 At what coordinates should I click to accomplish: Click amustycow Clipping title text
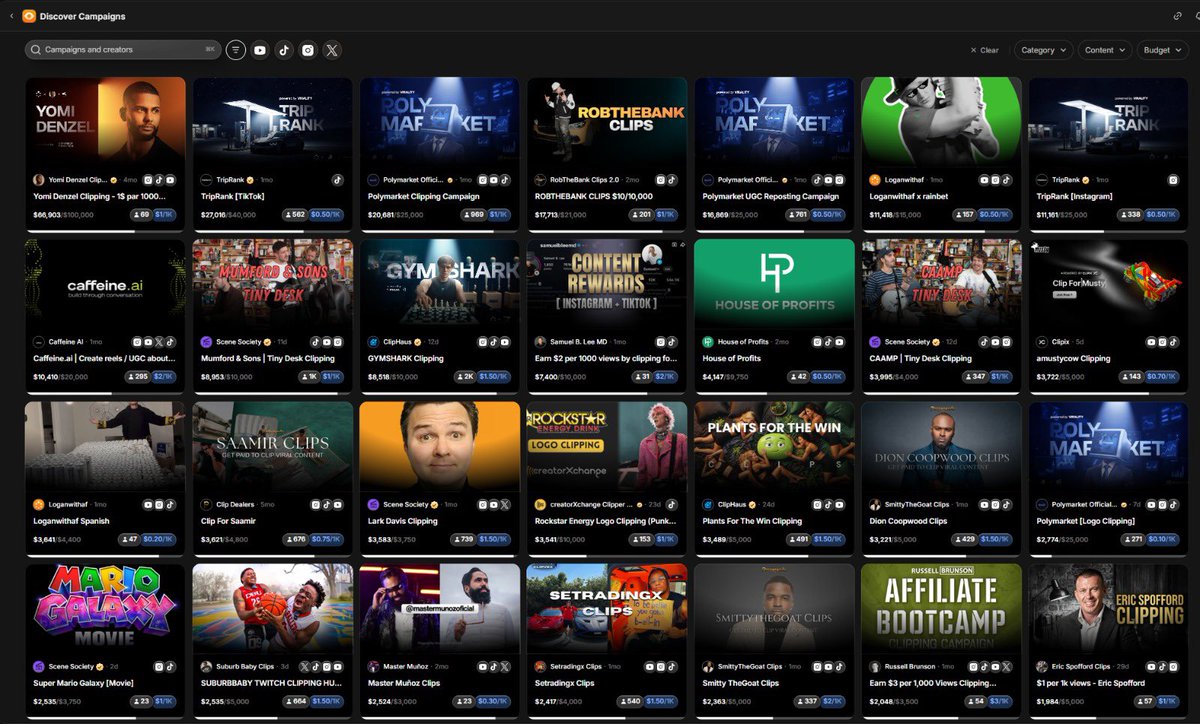coord(1073,359)
